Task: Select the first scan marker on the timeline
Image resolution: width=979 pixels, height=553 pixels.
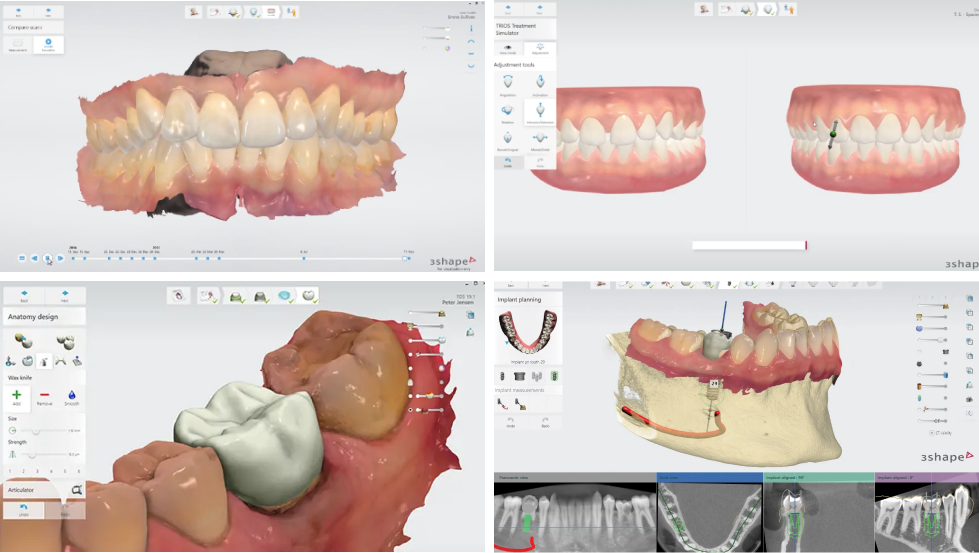Action: [x=73, y=258]
